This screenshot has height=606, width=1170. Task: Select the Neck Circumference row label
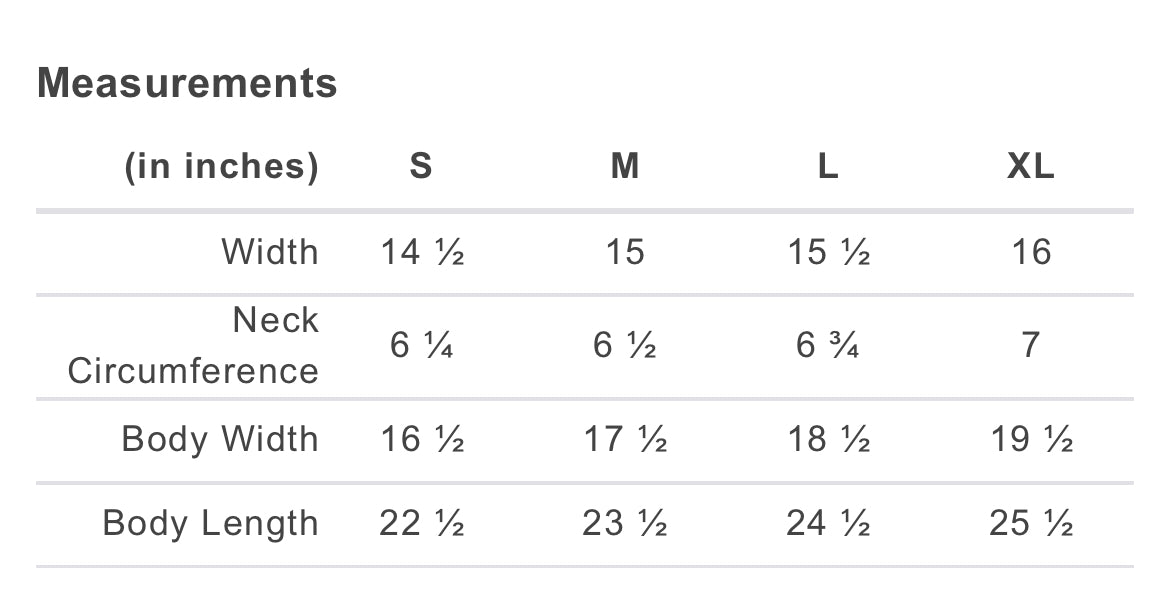point(193,345)
